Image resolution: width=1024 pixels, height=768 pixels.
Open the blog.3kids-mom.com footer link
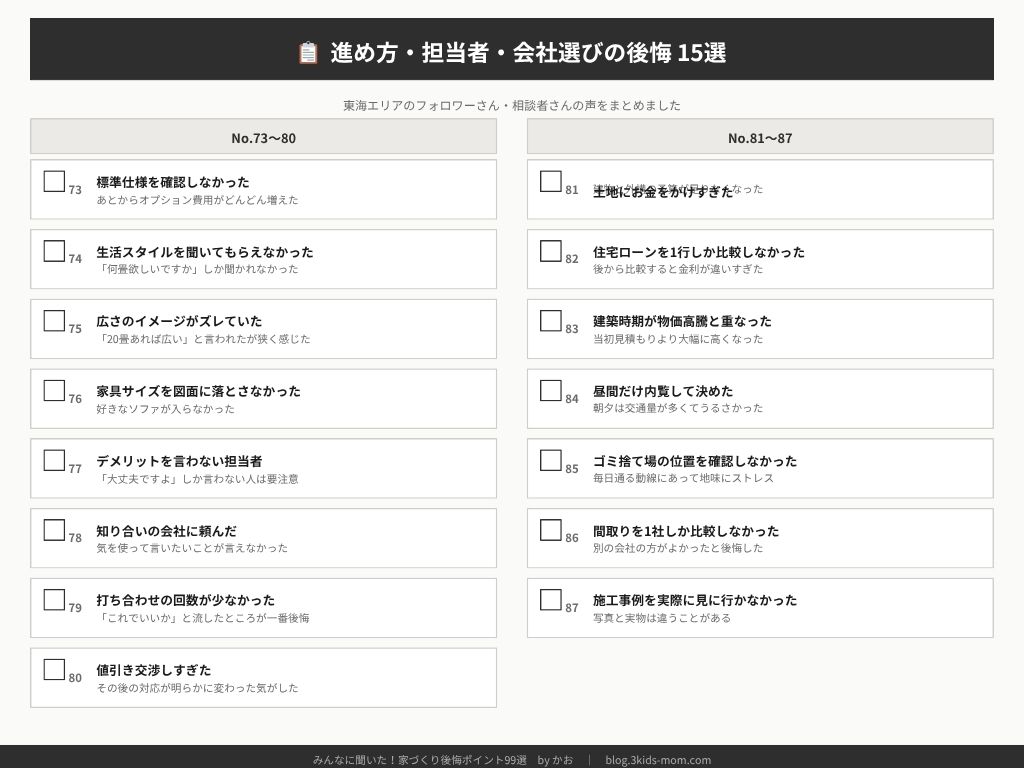click(x=658, y=760)
